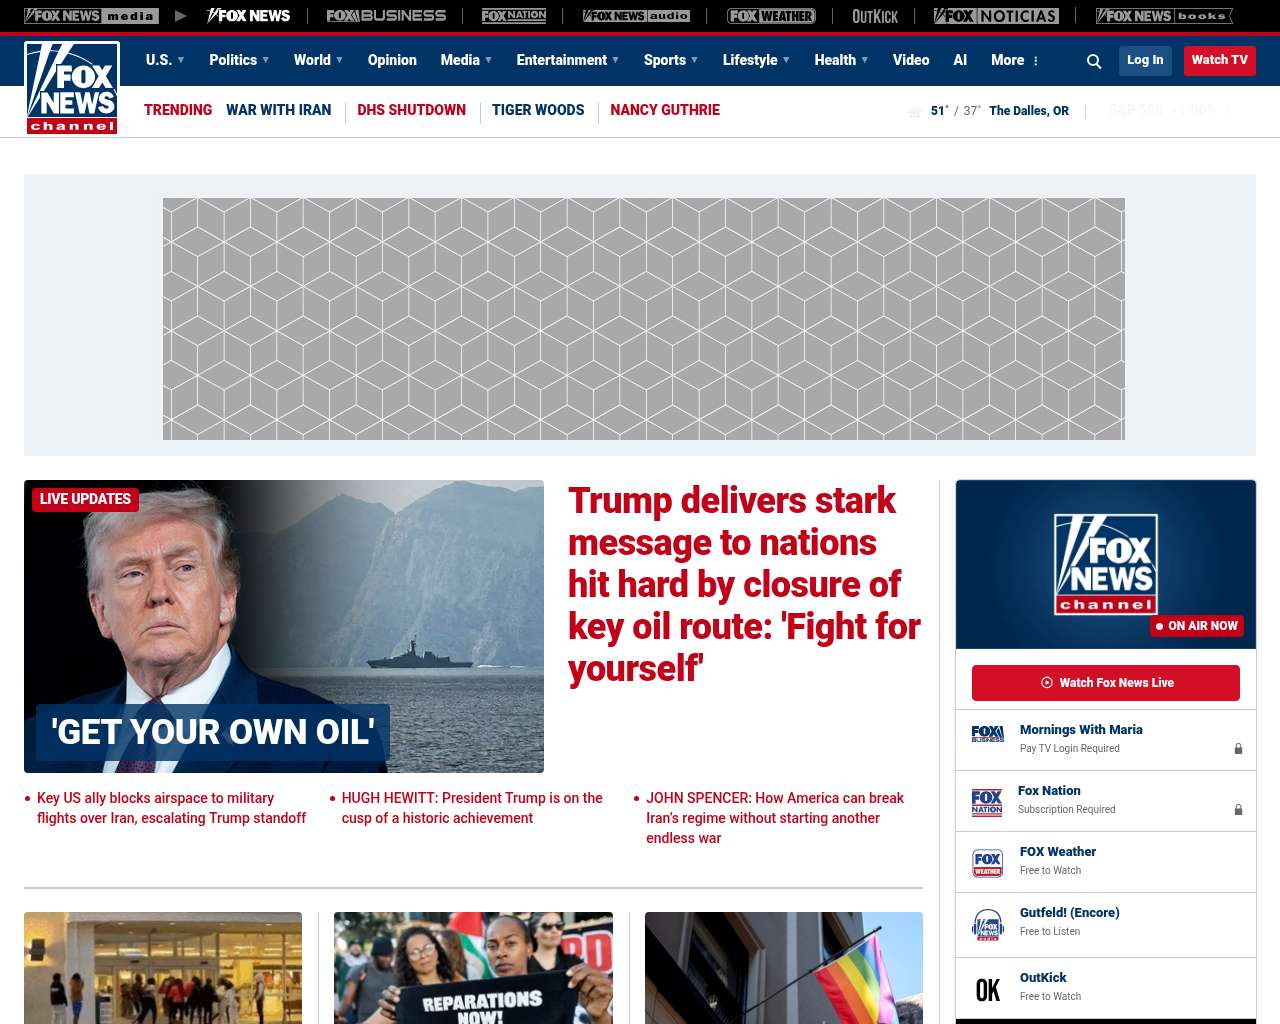Read the HUGH HEWITT opinion link

(472, 808)
